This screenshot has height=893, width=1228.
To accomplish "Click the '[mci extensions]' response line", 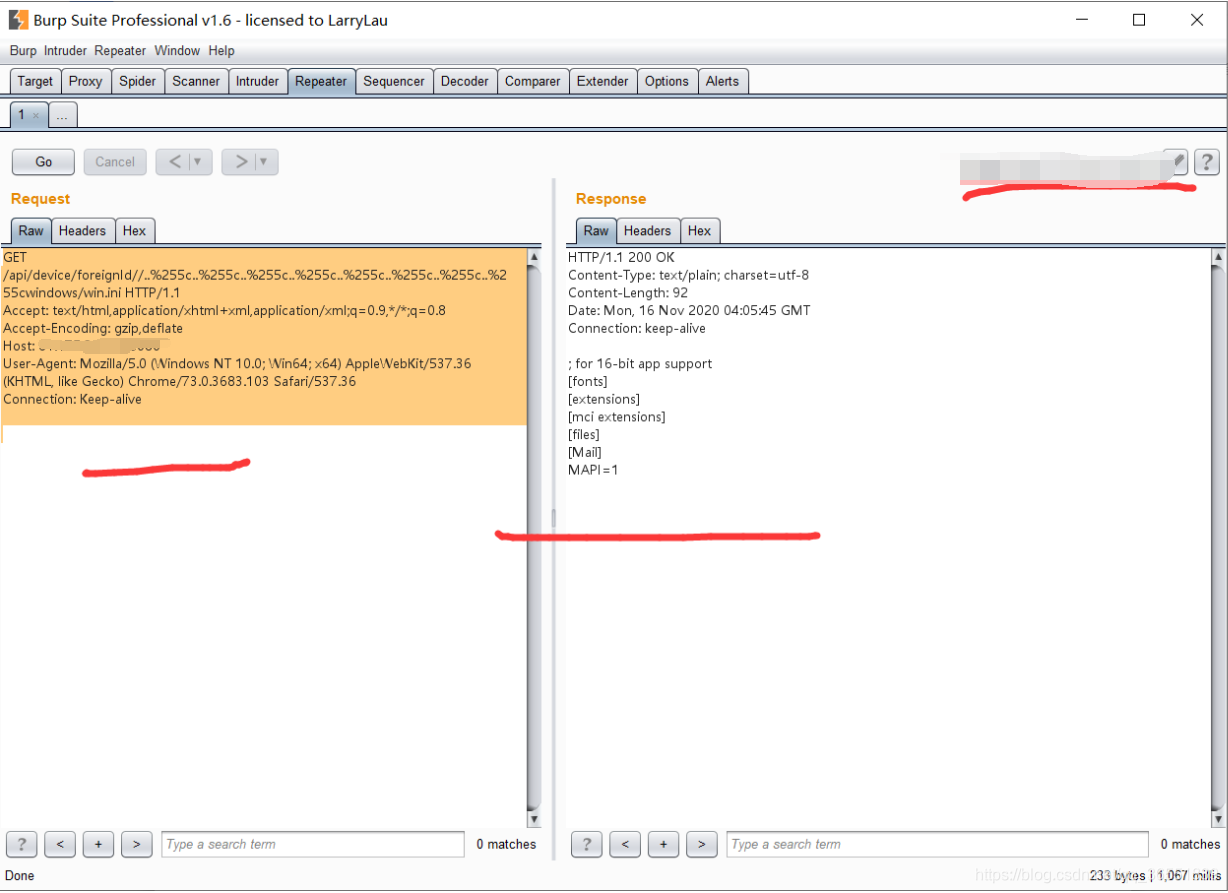I will coord(617,417).
